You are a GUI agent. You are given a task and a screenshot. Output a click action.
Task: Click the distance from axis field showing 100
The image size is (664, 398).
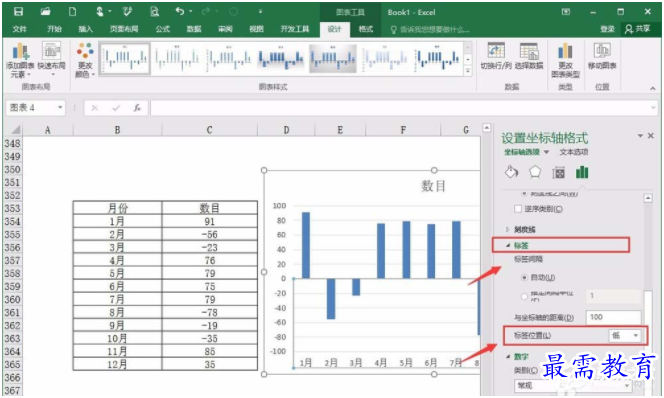(x=613, y=317)
